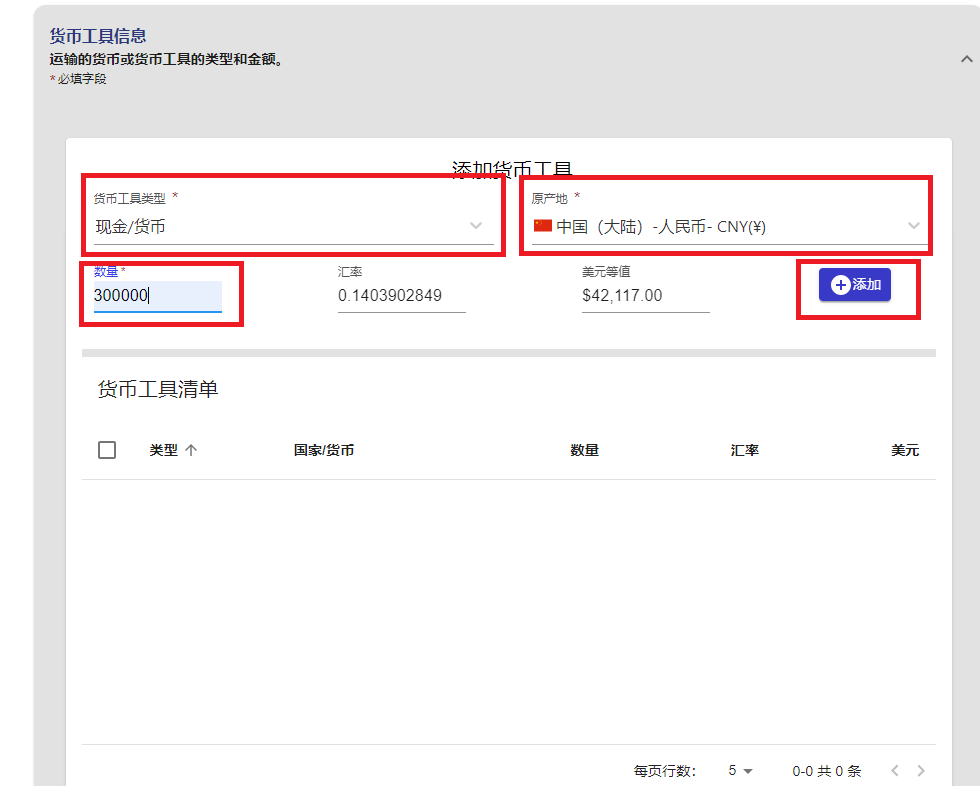Click the 汇率 value field
Viewport: 980px width, 786px height.
pos(401,296)
